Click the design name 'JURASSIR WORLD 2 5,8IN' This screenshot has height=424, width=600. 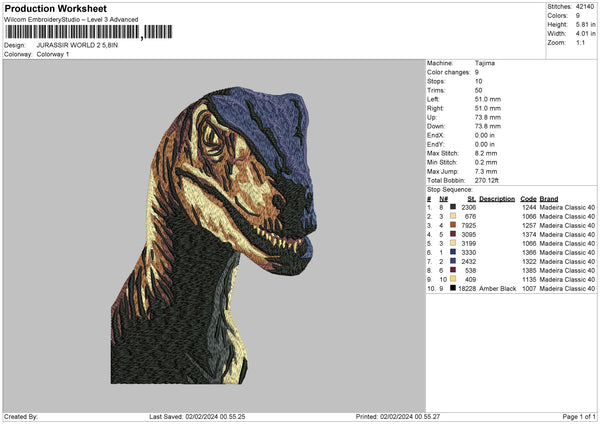coord(77,45)
